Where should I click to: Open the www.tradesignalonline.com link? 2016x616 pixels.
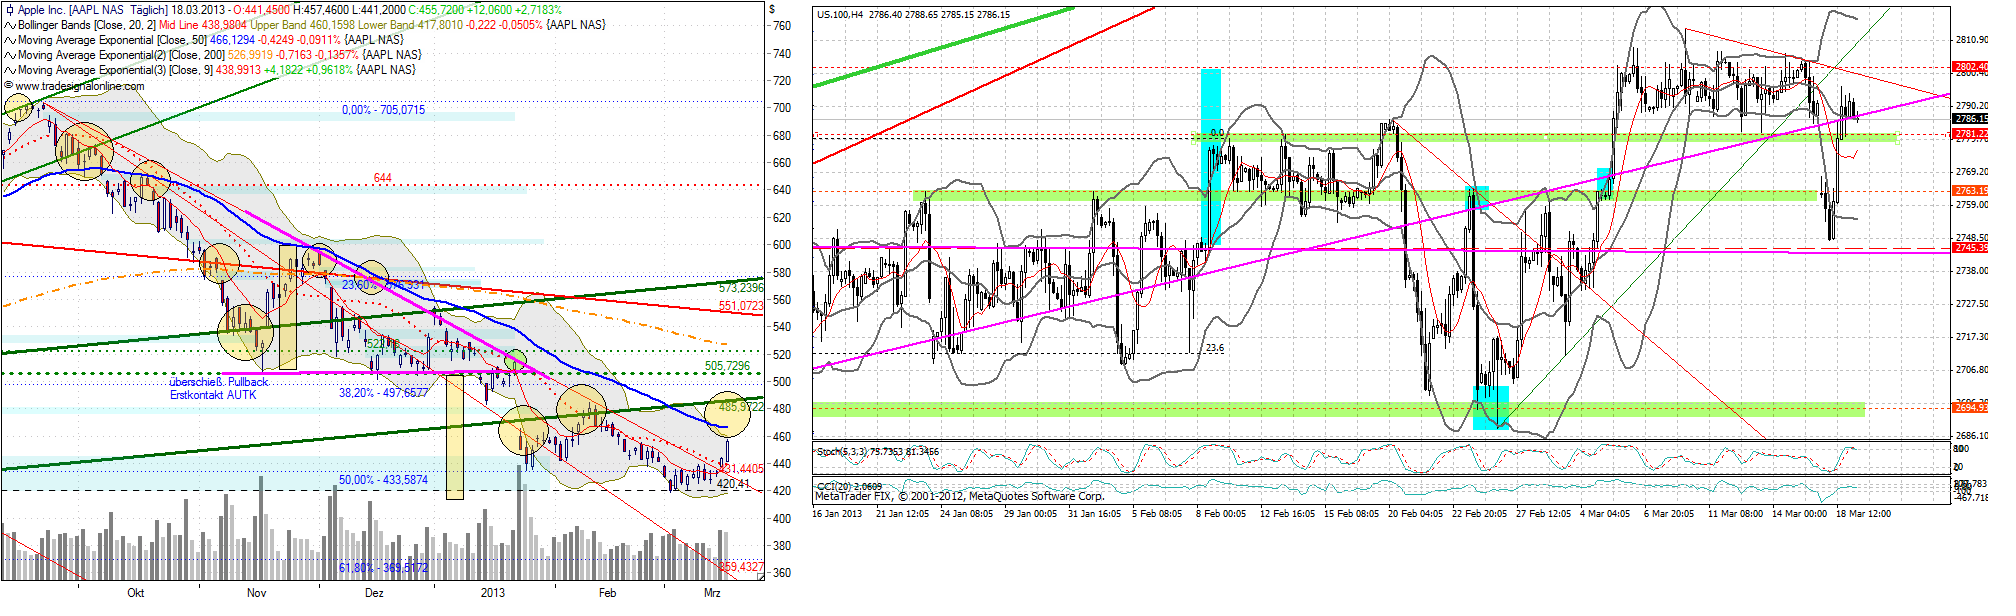(x=80, y=86)
